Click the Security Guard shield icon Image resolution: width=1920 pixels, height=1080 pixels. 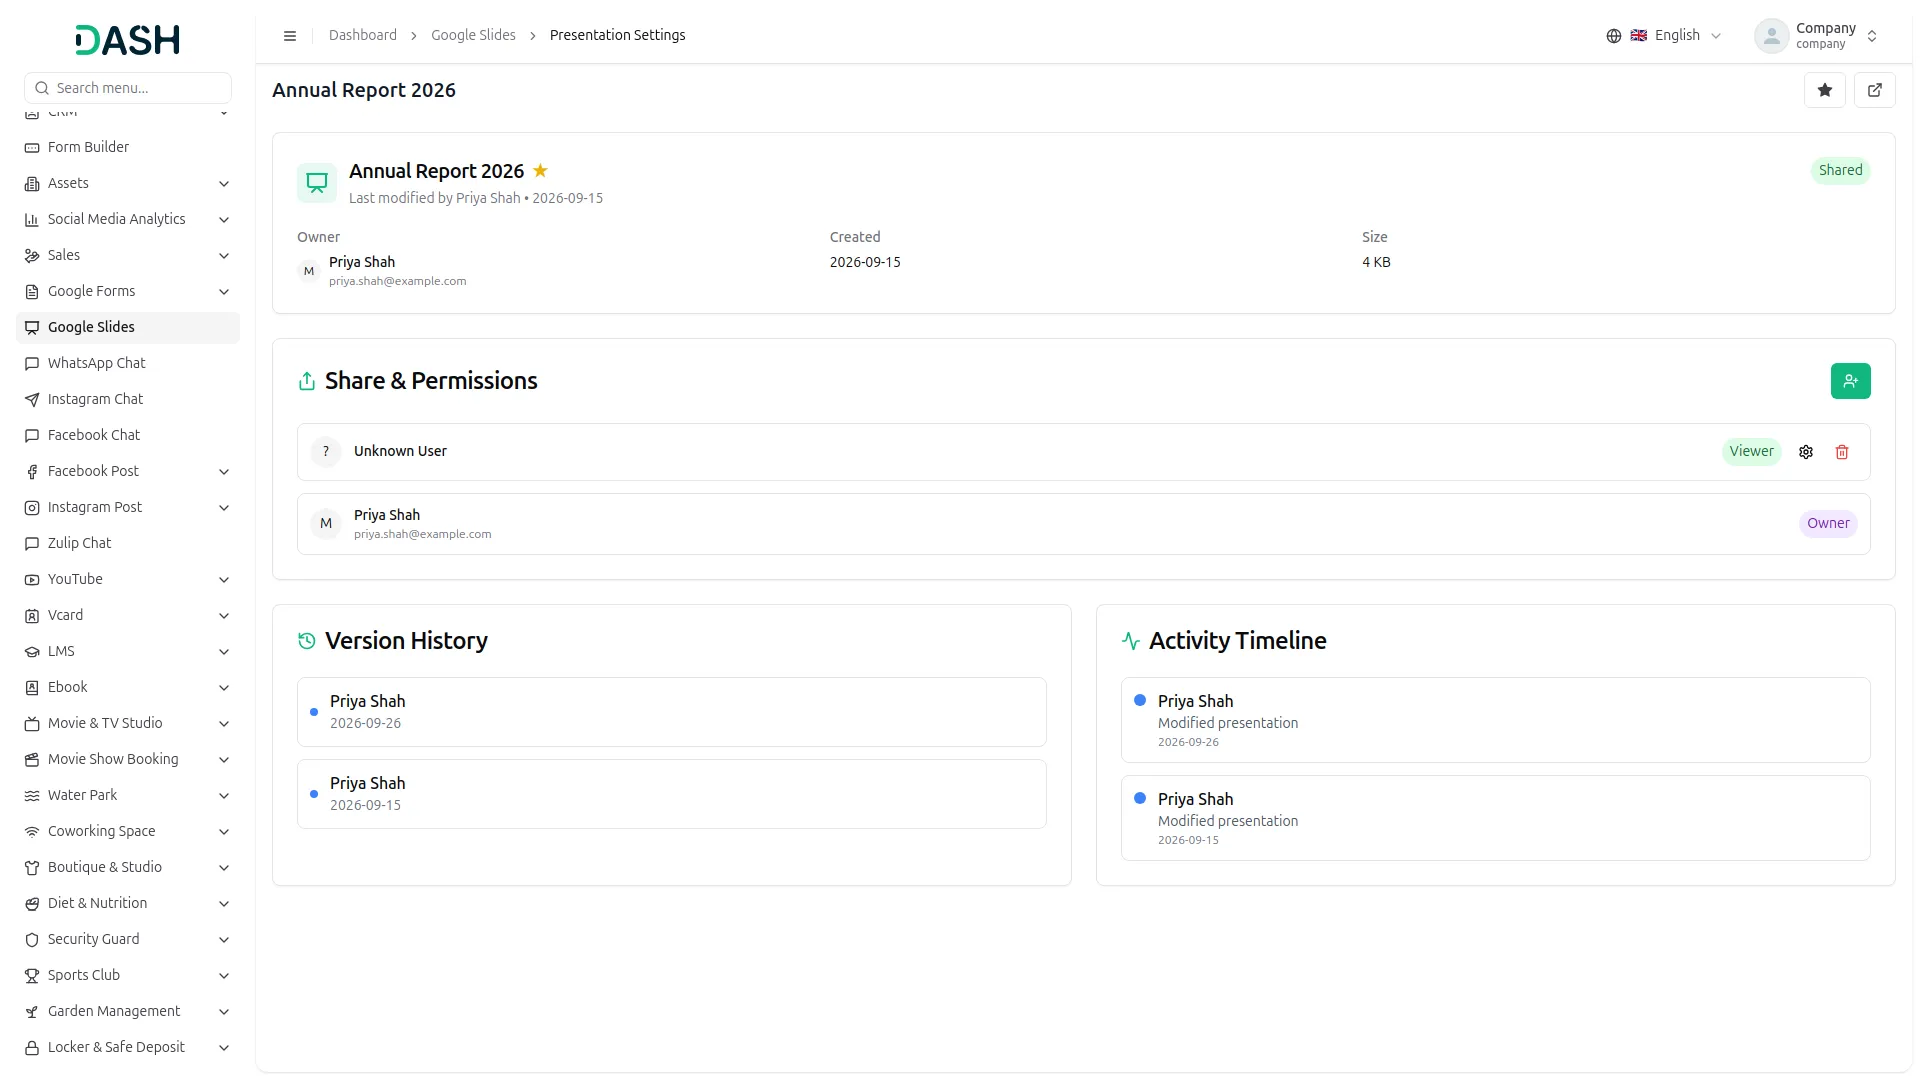click(x=32, y=940)
